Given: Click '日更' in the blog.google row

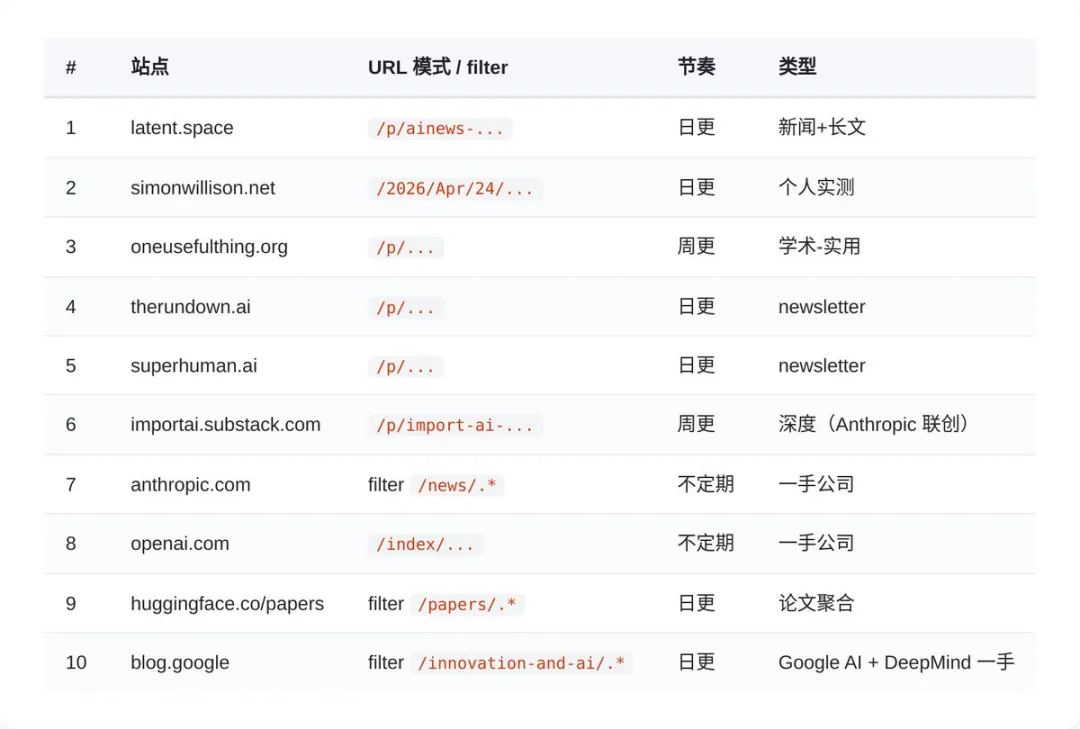Looking at the screenshot, I should pyautogui.click(x=696, y=663).
